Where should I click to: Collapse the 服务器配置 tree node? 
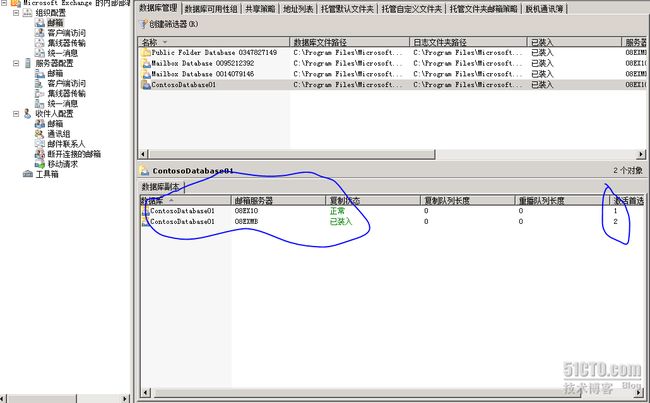tap(16, 63)
